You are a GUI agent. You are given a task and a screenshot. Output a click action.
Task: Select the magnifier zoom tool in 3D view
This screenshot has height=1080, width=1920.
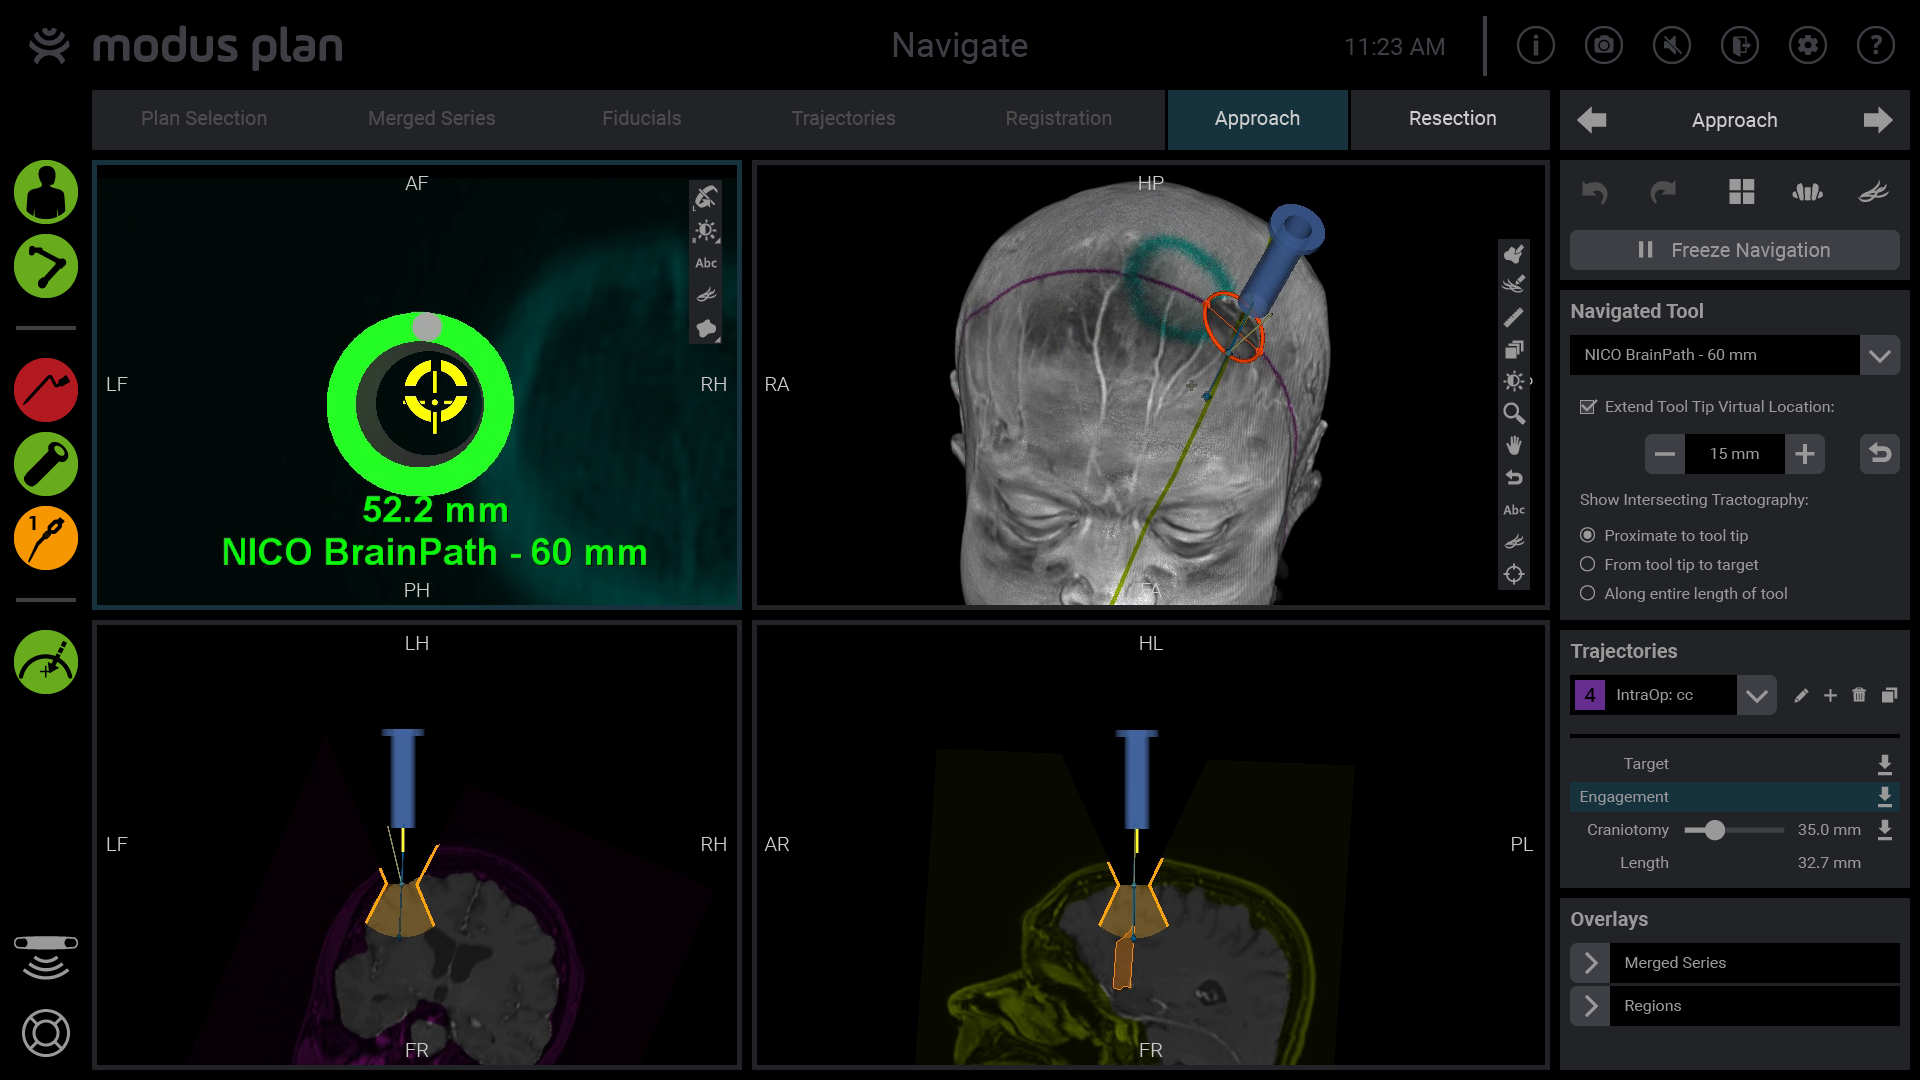tap(1514, 413)
